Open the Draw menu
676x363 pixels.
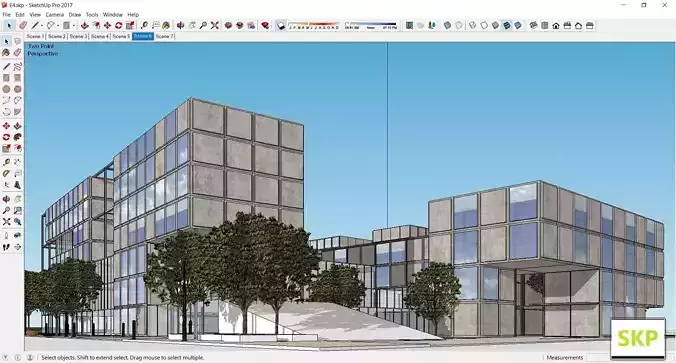point(75,15)
